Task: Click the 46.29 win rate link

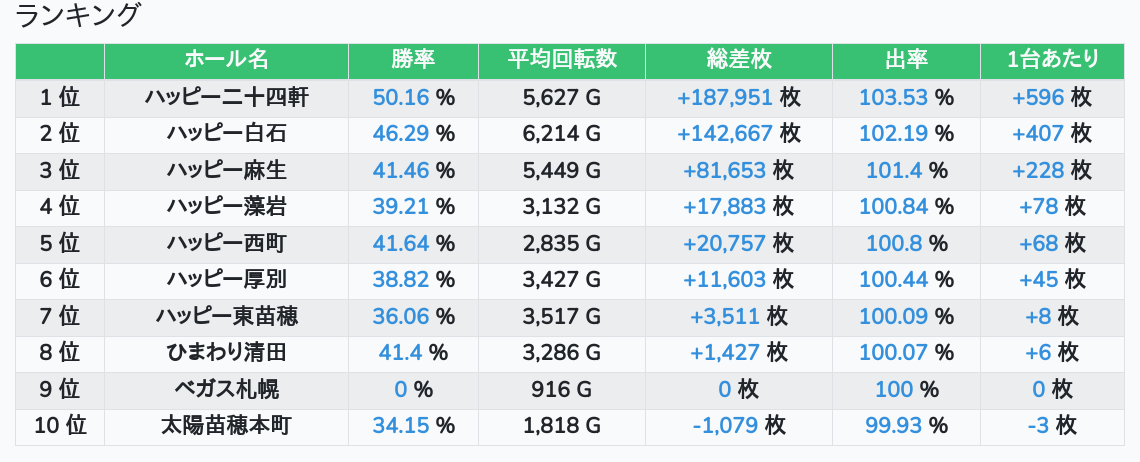Action: coord(400,134)
